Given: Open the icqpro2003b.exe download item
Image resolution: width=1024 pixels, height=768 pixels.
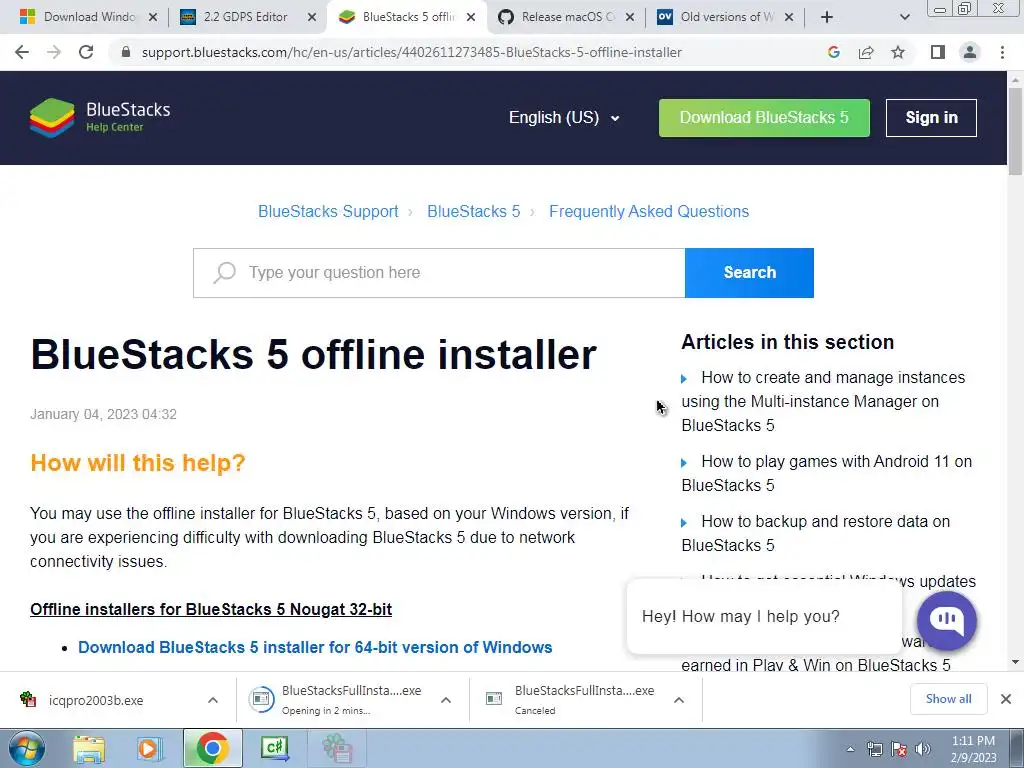Looking at the screenshot, I should point(98,700).
